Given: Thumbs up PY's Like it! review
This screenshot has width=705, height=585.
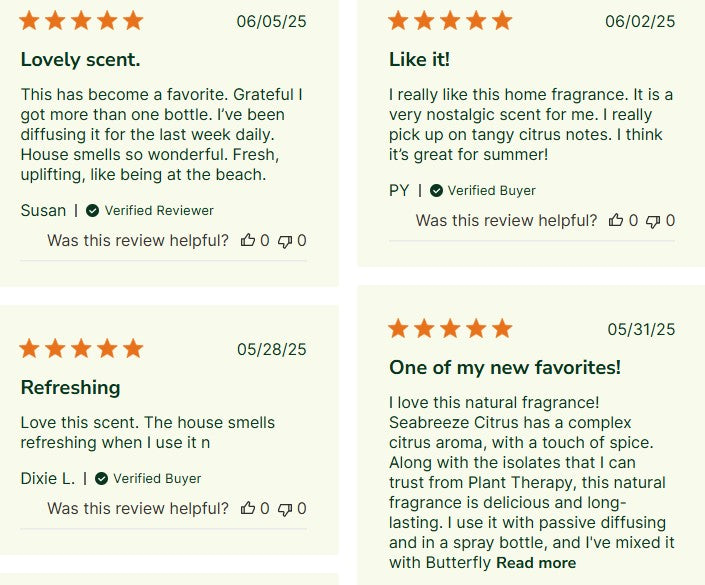Looking at the screenshot, I should pyautogui.click(x=616, y=220).
